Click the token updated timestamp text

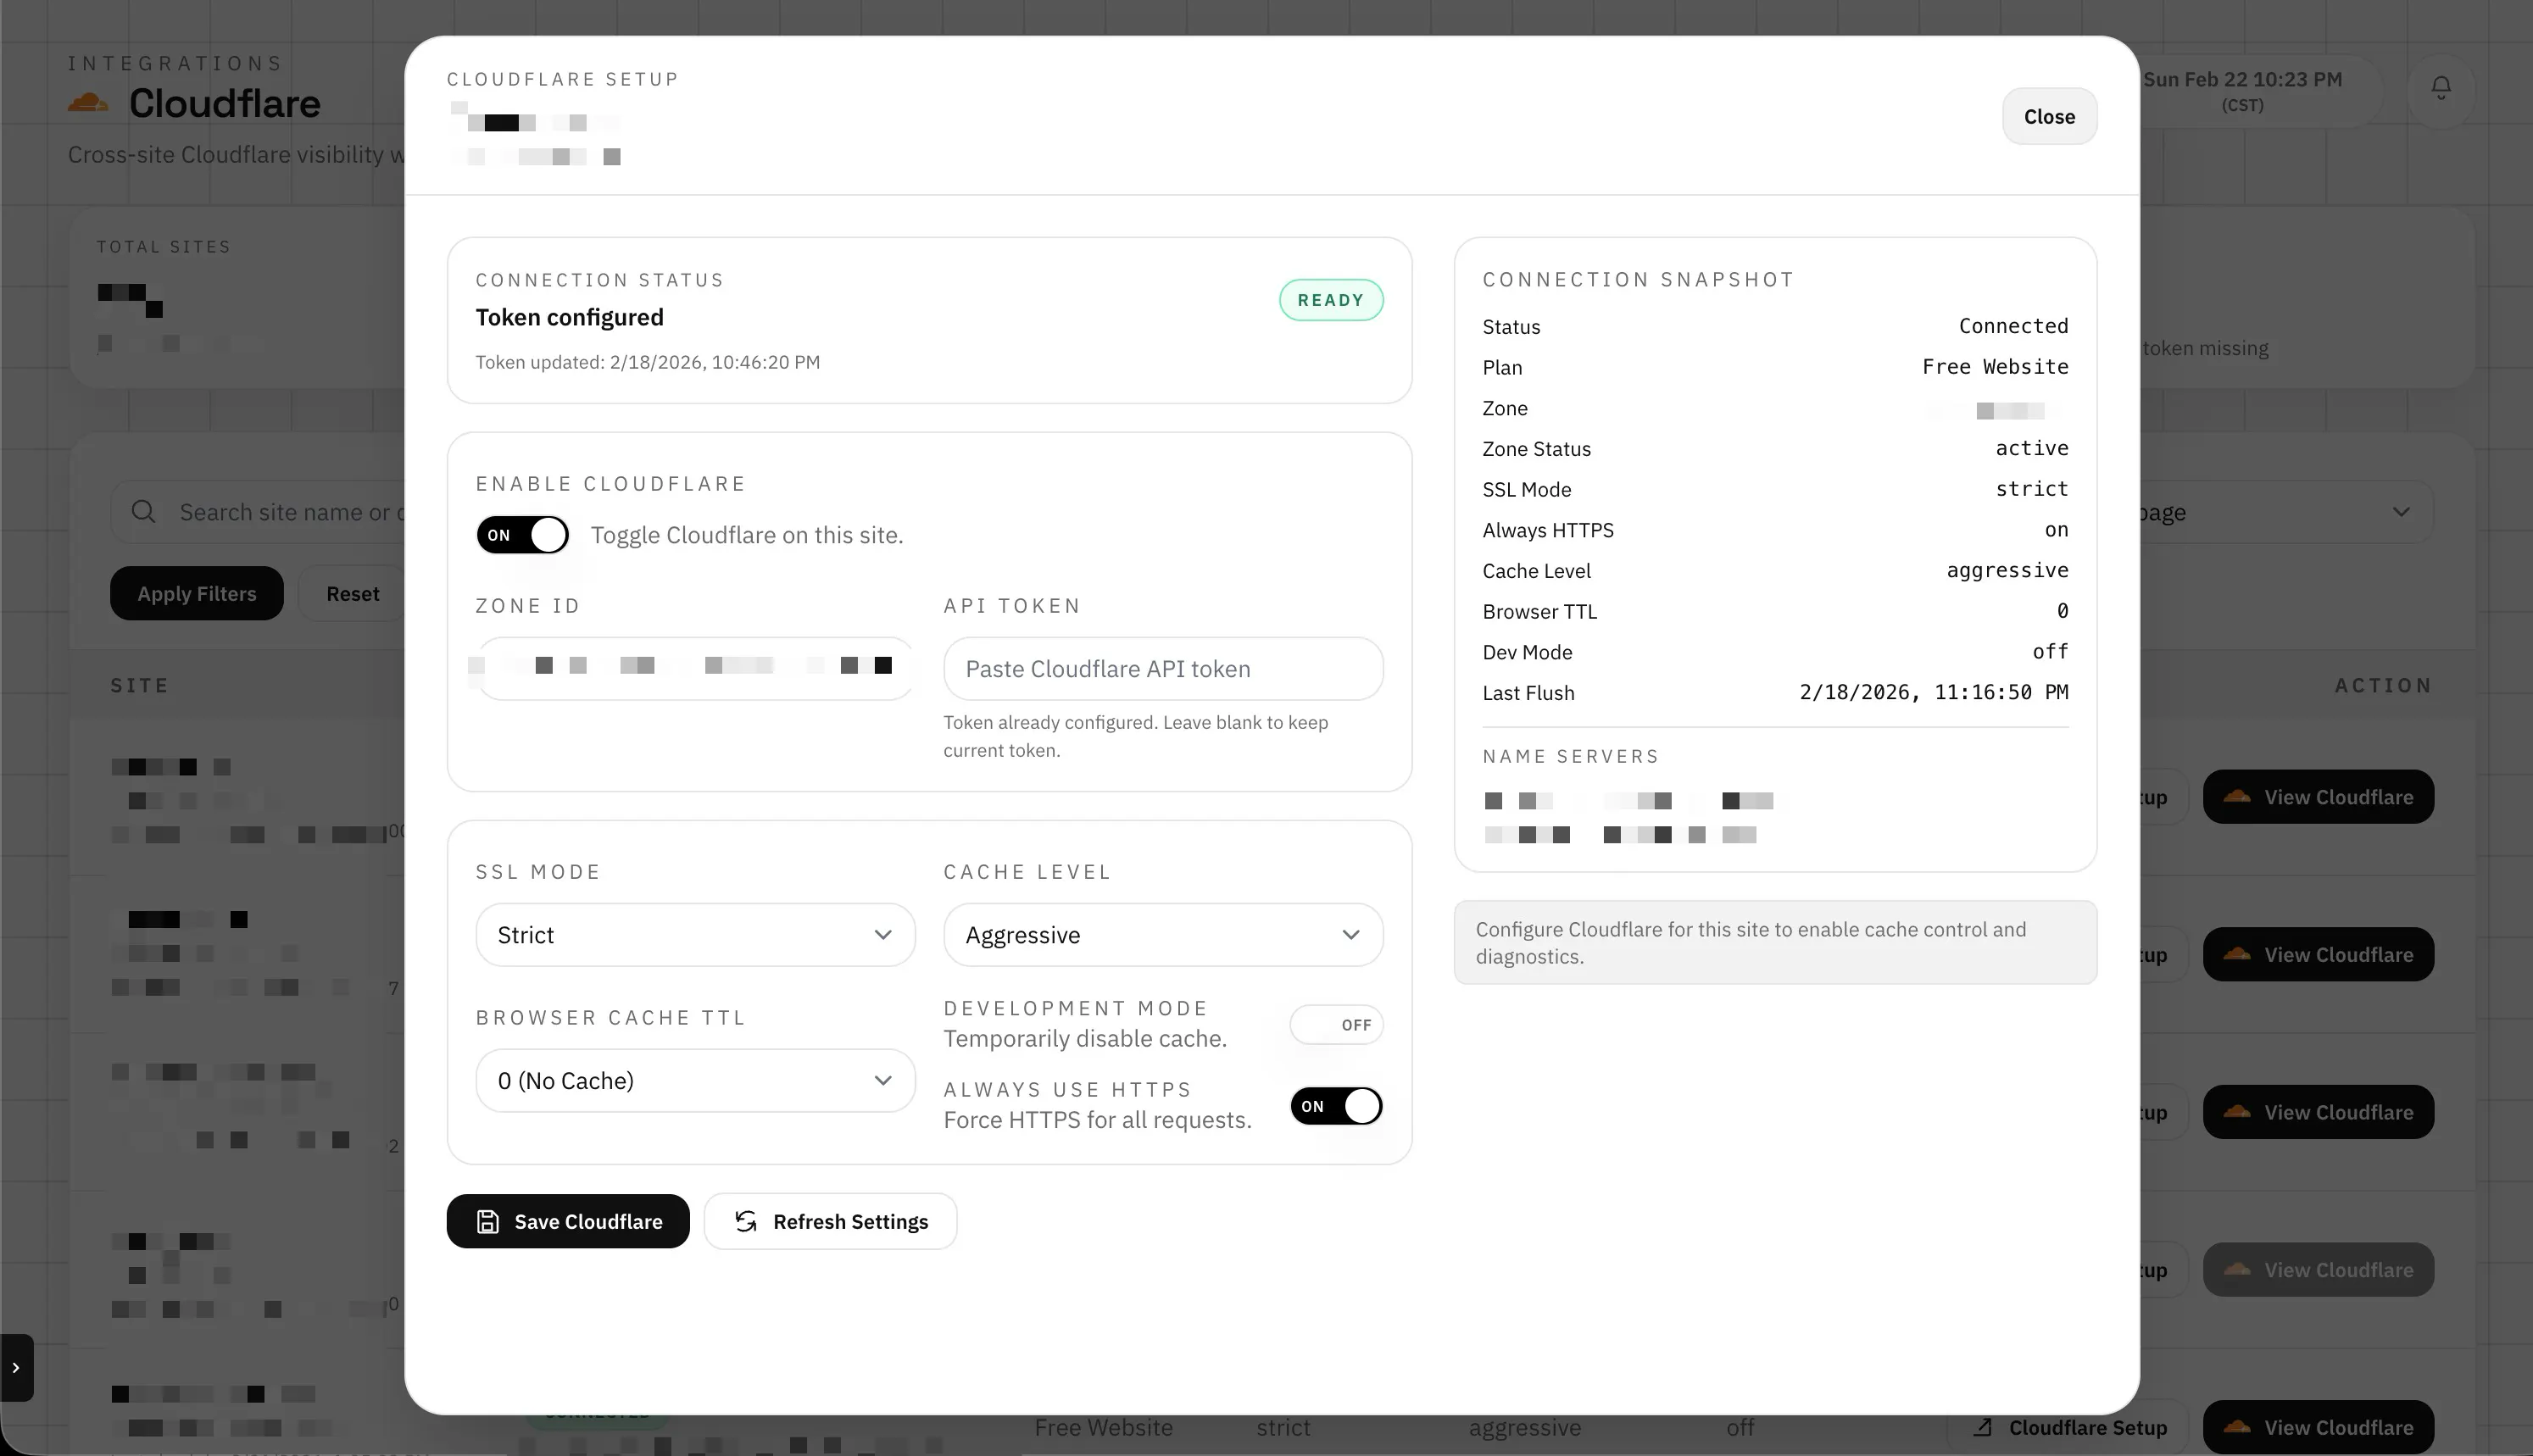648,362
